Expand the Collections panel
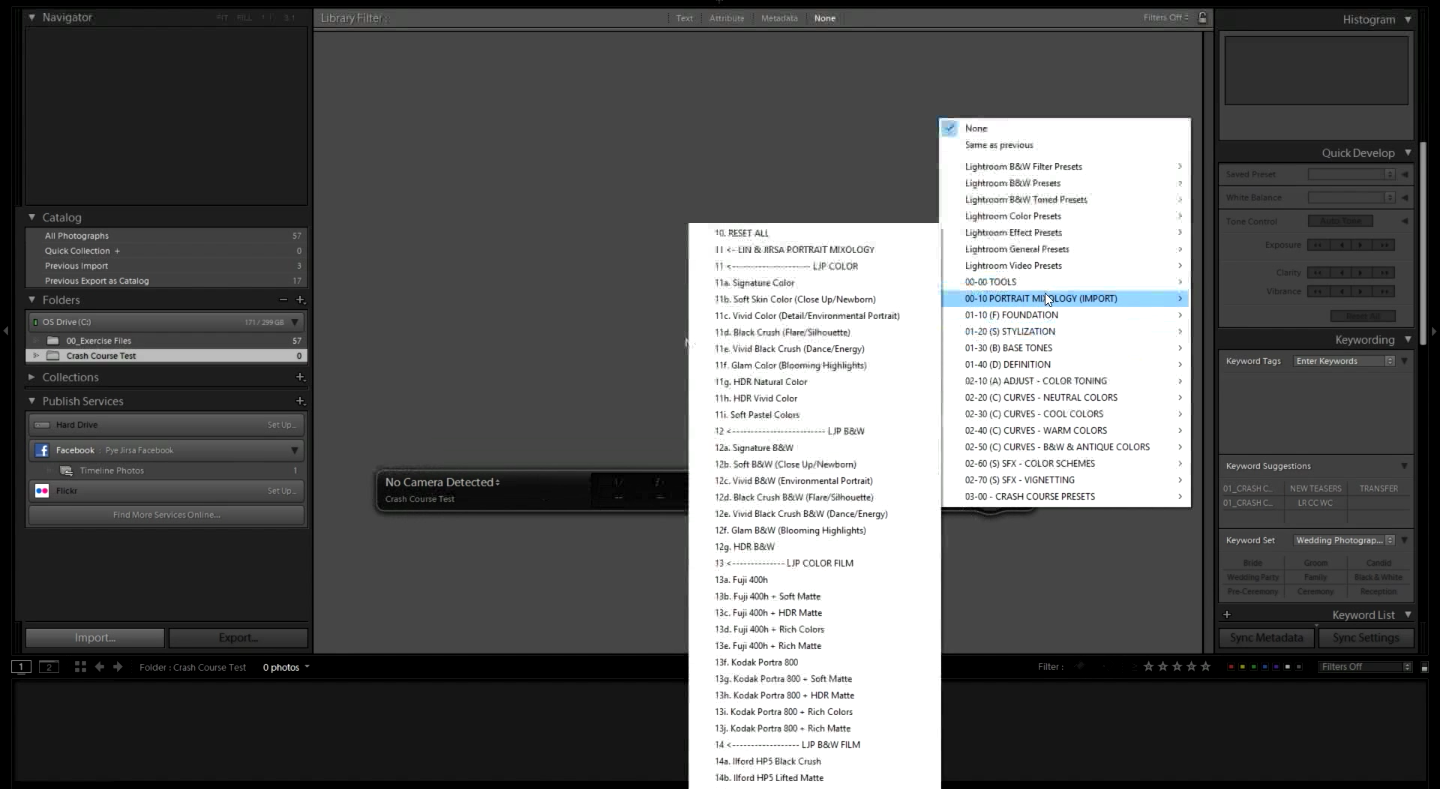The image size is (1440, 789). [32, 377]
